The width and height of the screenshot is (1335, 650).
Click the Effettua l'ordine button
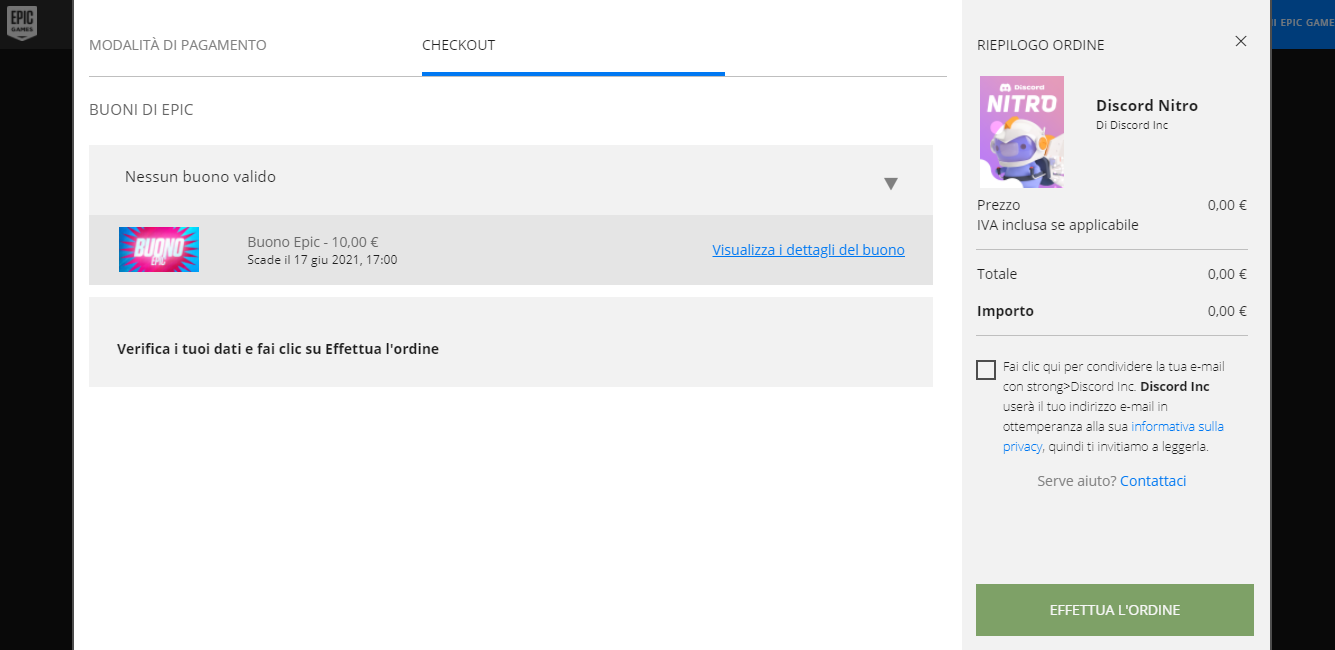click(x=1115, y=610)
